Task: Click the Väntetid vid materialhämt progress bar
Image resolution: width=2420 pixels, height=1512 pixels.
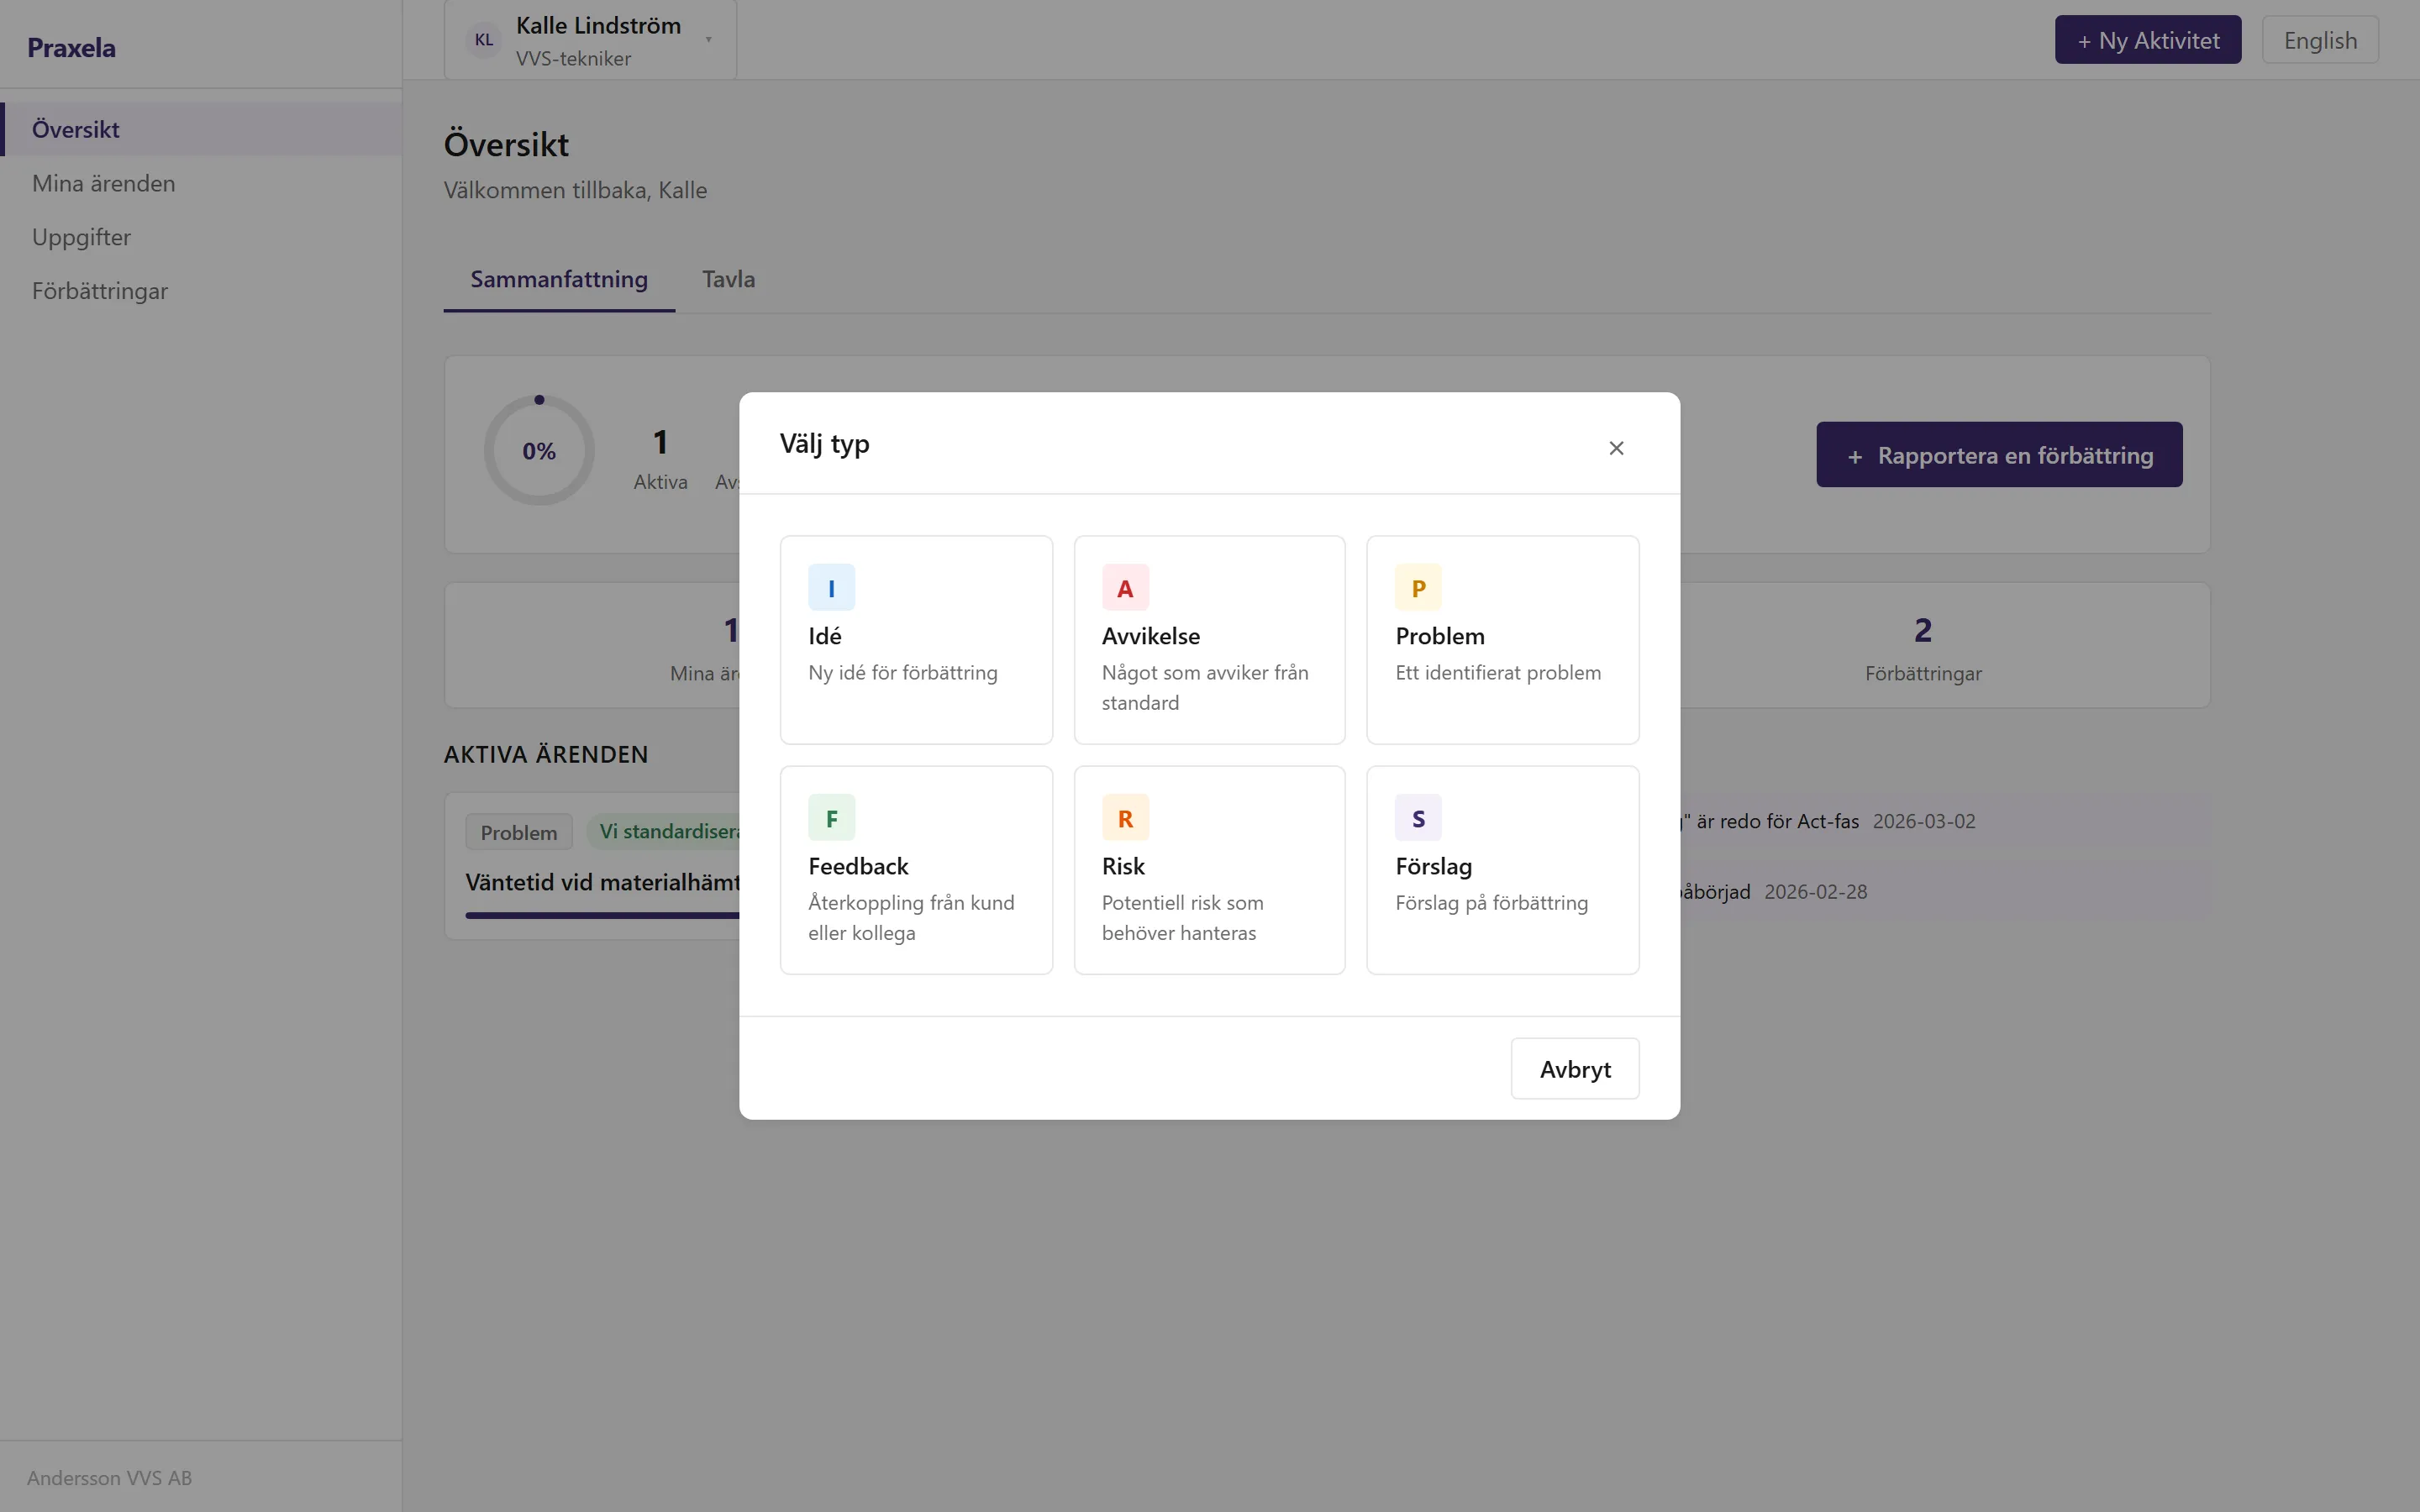Action: (602, 915)
